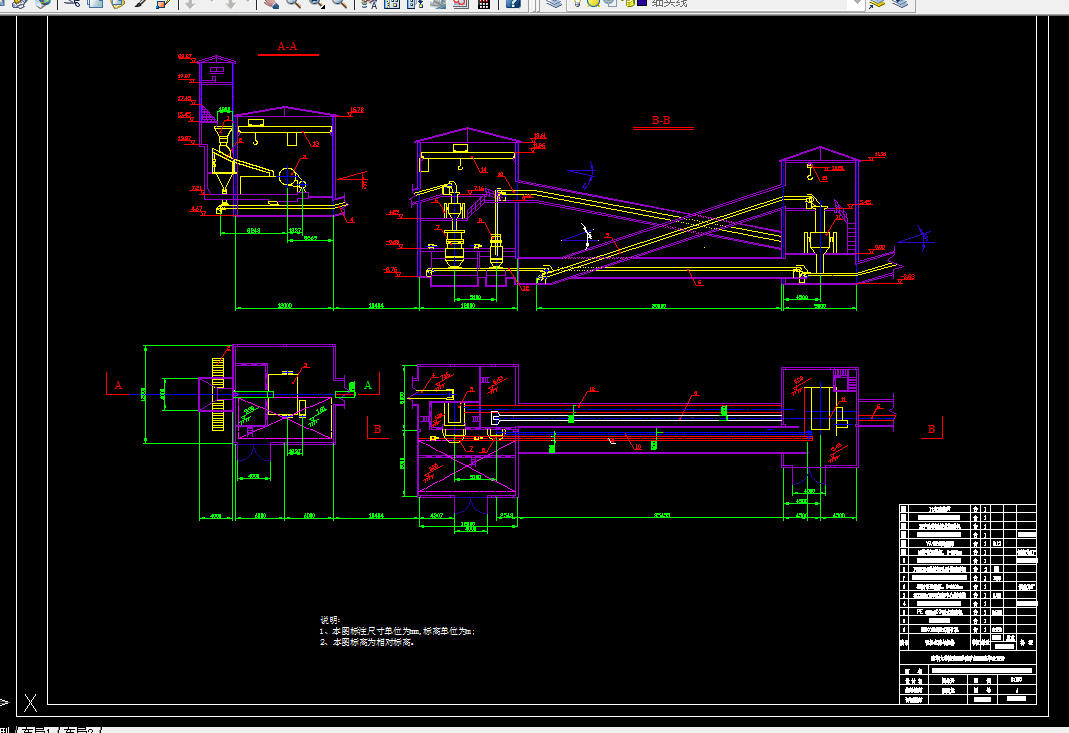
Task: Click the Paste clipboard icon
Action: [x=118, y=3]
